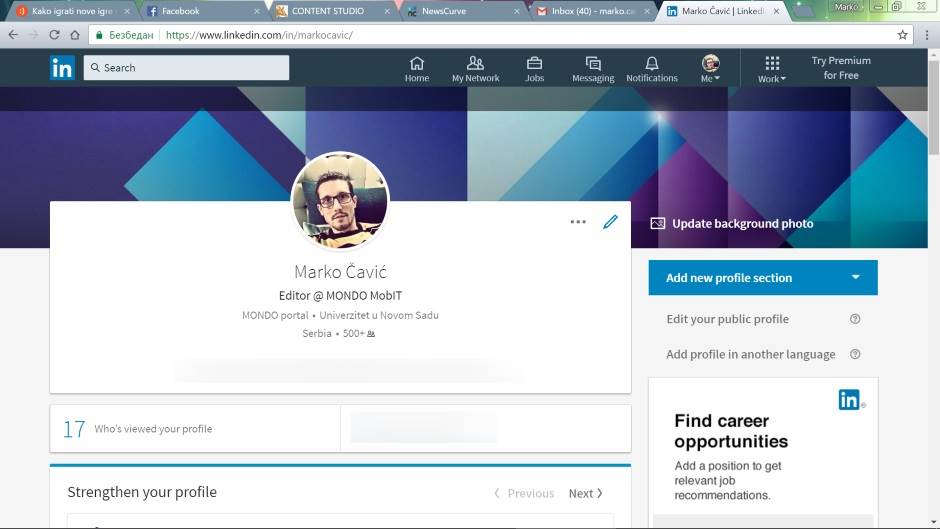
Task: Click Edit your public profile link
Action: pyautogui.click(x=727, y=319)
